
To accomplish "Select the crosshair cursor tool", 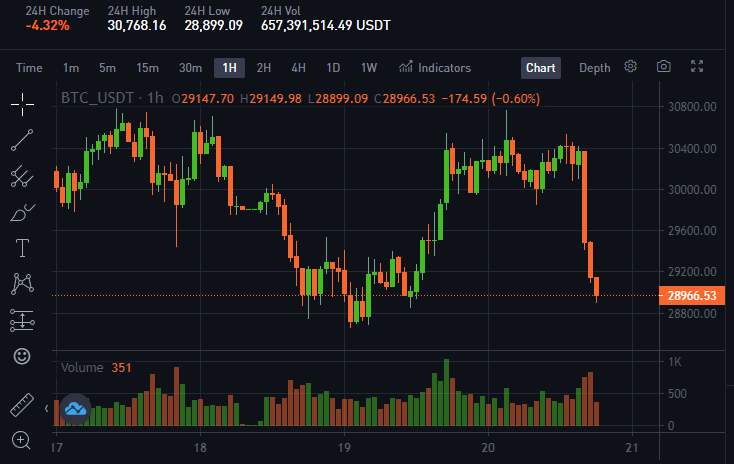I will (22, 104).
